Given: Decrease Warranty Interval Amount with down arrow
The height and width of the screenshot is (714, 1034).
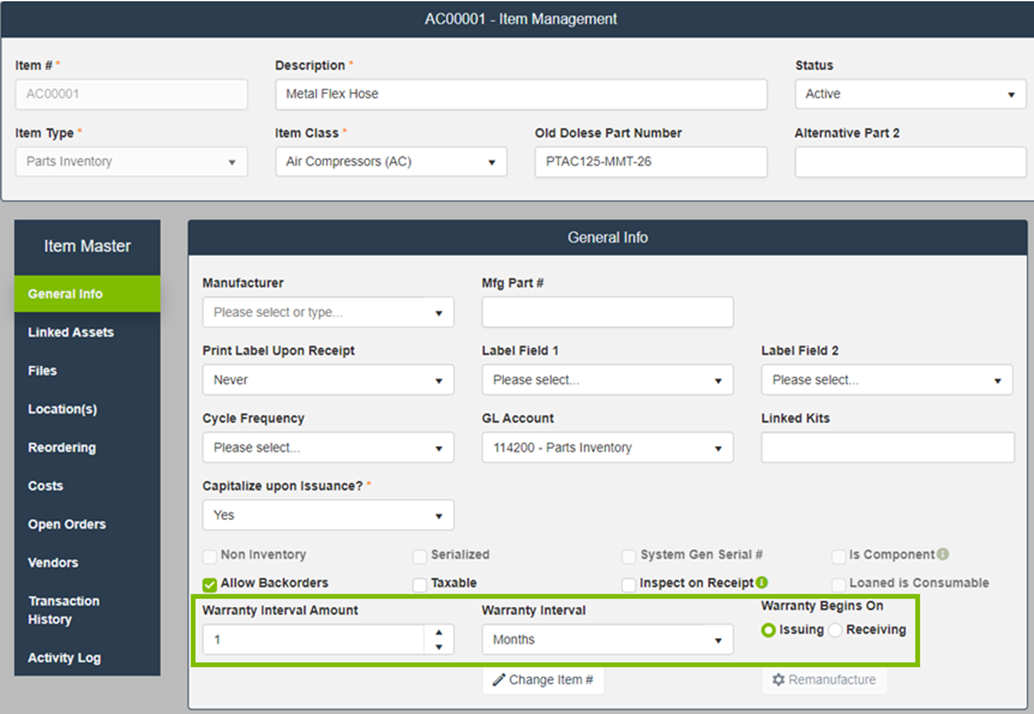Looking at the screenshot, I should [438, 647].
